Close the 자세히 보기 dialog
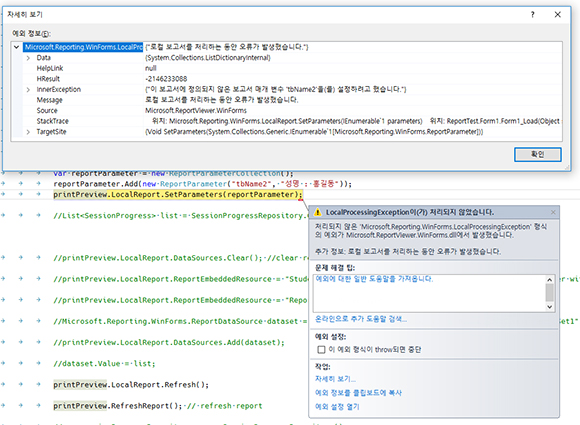This screenshot has width=580, height=425. coord(557,14)
